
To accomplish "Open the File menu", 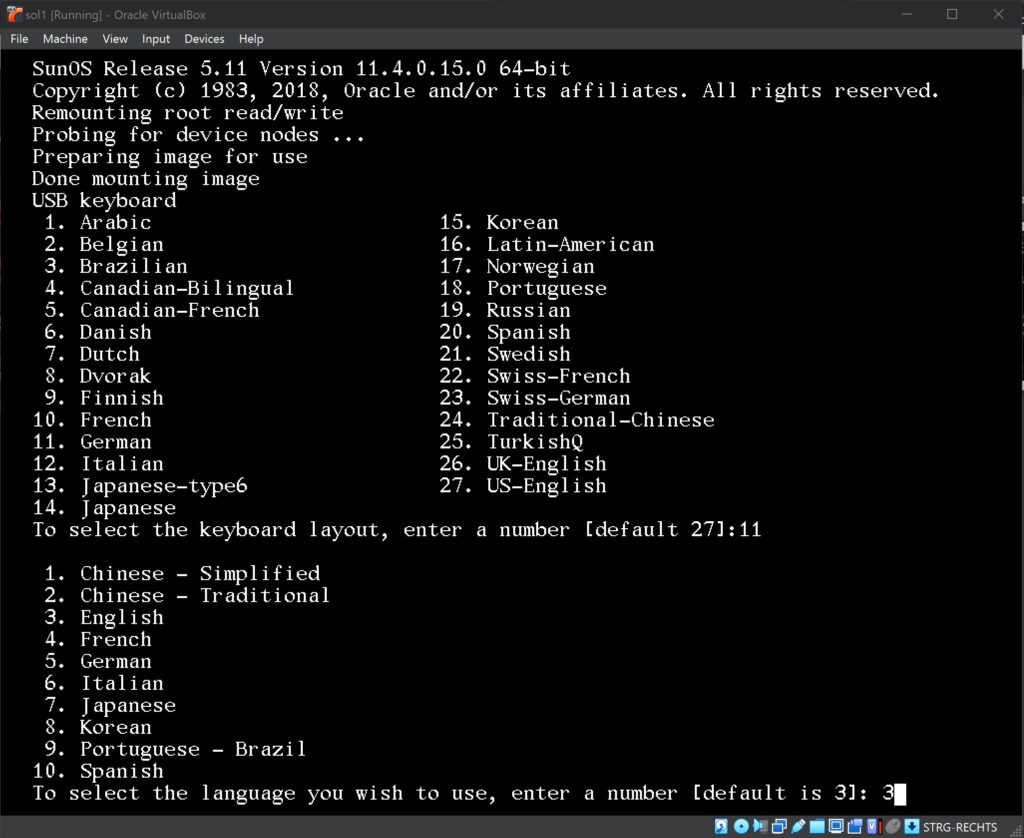I will click(x=20, y=39).
